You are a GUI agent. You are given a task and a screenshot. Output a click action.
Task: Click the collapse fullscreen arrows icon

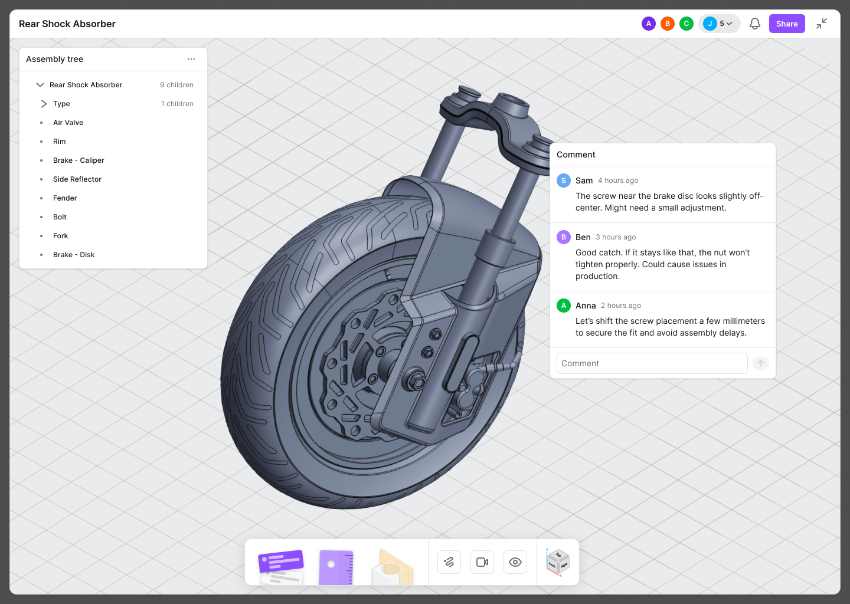point(822,23)
